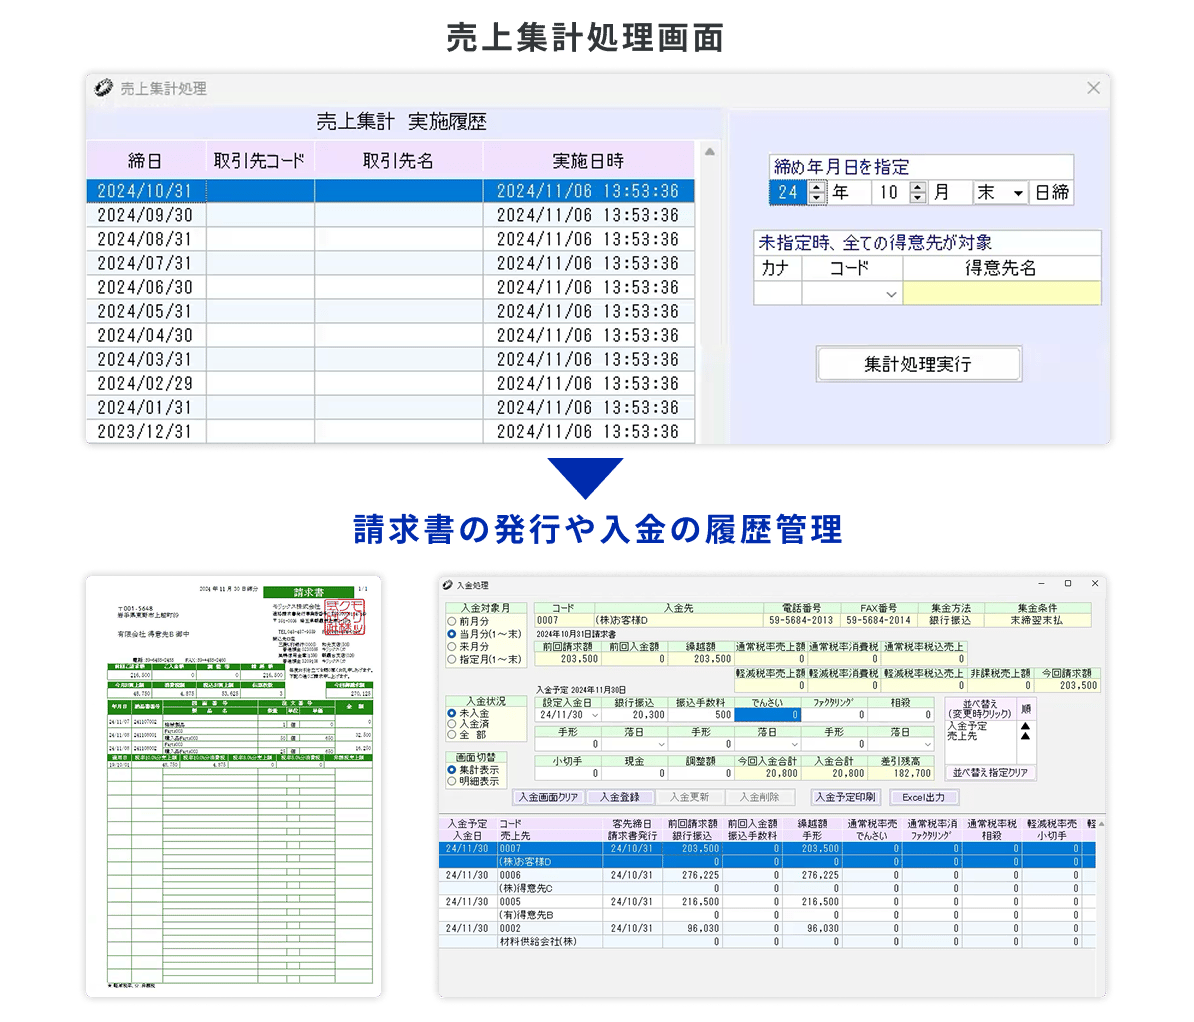
Task: Select the 2024/09/30 history row
Action: click(x=391, y=216)
